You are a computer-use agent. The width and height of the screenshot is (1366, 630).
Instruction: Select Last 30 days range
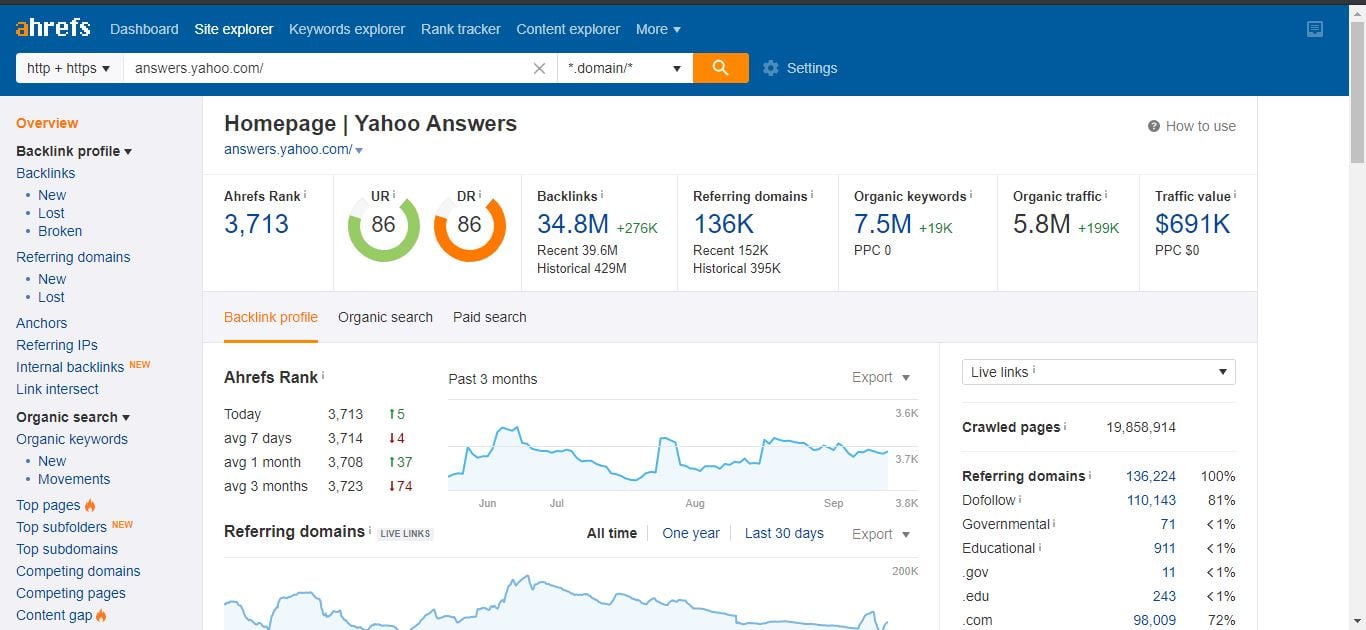[x=784, y=533]
